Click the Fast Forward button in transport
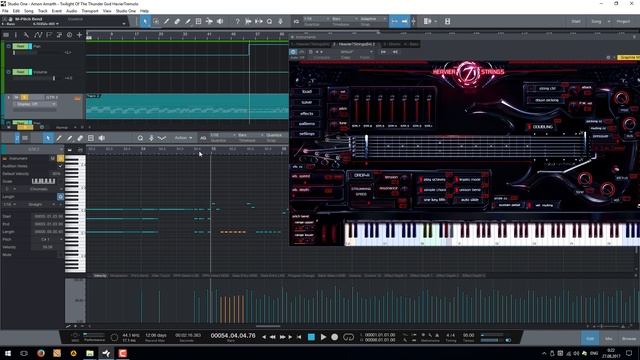 [282, 337]
